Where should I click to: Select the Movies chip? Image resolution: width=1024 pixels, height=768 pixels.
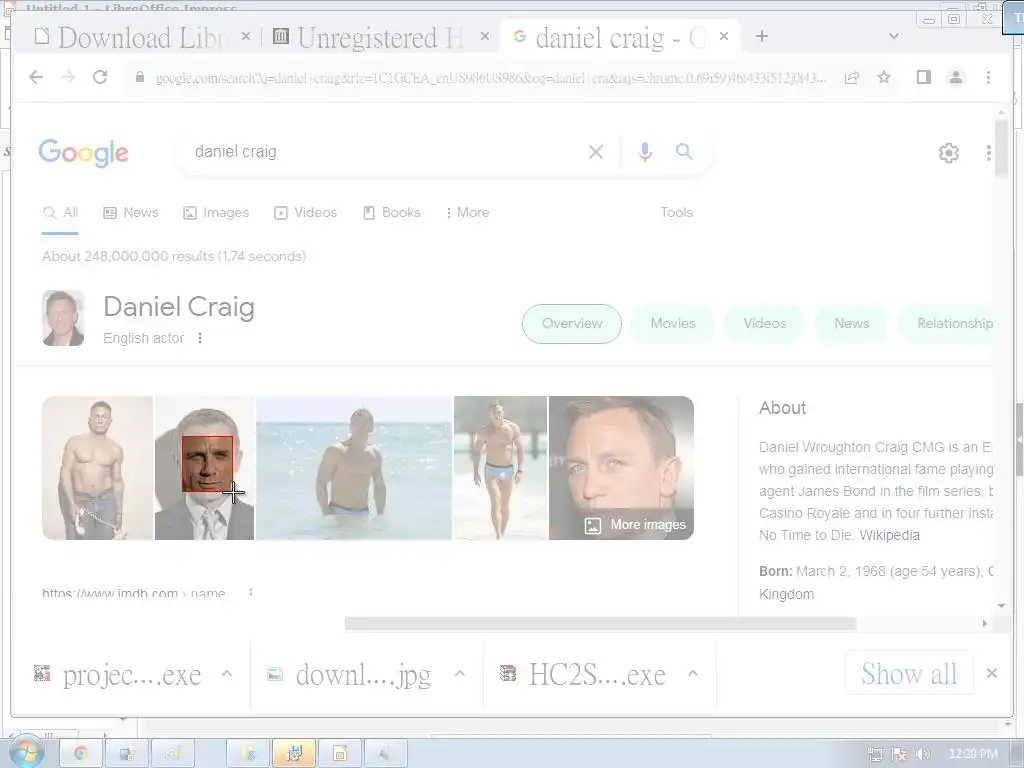(673, 323)
